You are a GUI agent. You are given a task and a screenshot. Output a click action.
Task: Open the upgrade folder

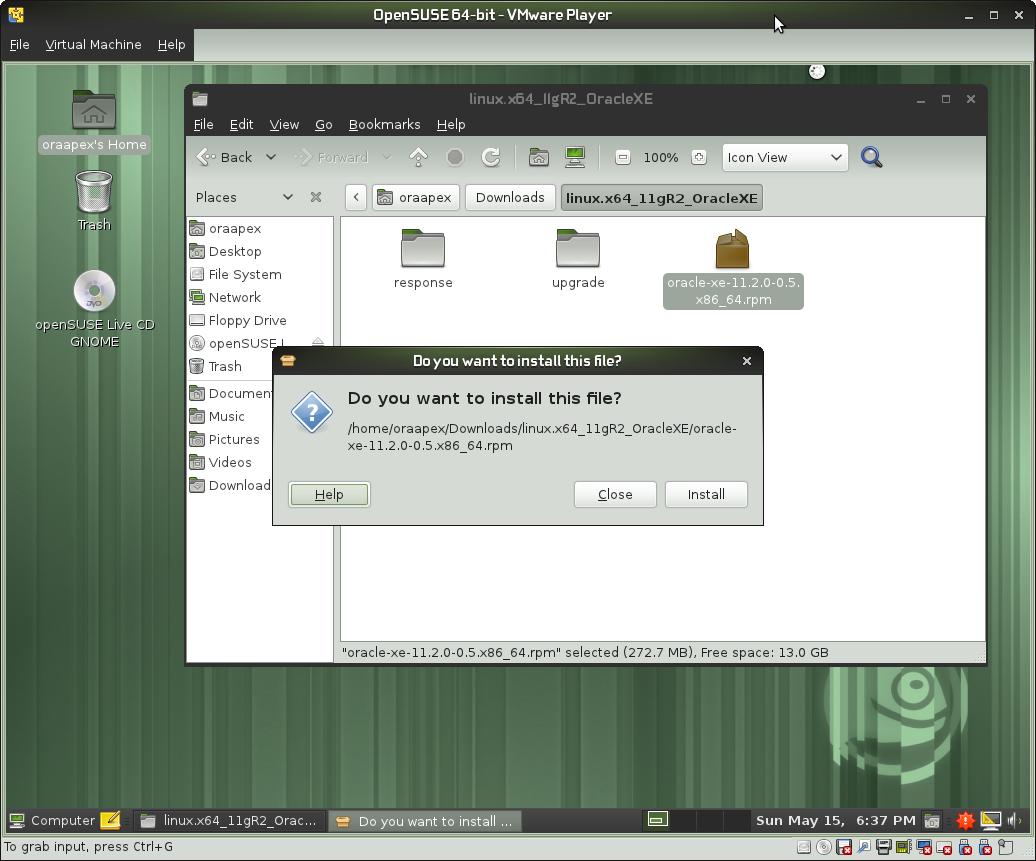click(577, 250)
